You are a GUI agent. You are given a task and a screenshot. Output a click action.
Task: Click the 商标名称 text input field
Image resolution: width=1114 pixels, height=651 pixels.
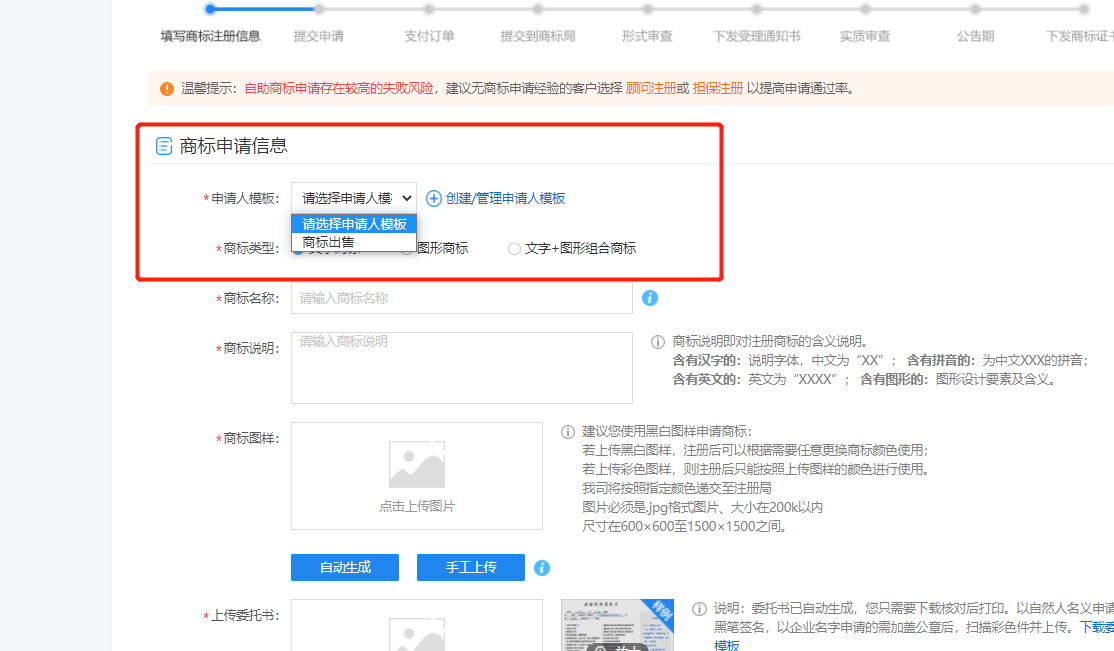(x=461, y=298)
